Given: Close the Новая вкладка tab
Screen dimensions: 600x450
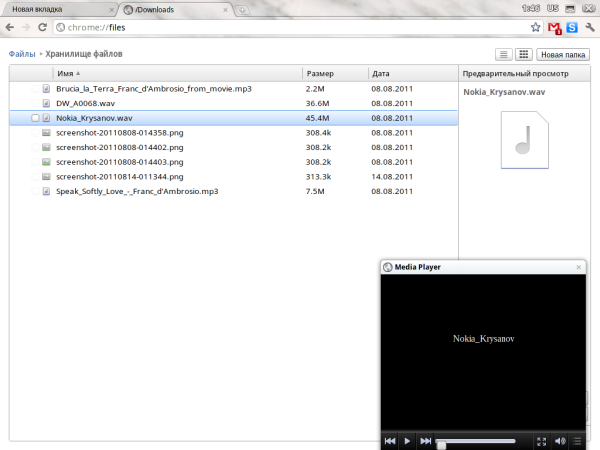Looking at the screenshot, I should tap(111, 10).
